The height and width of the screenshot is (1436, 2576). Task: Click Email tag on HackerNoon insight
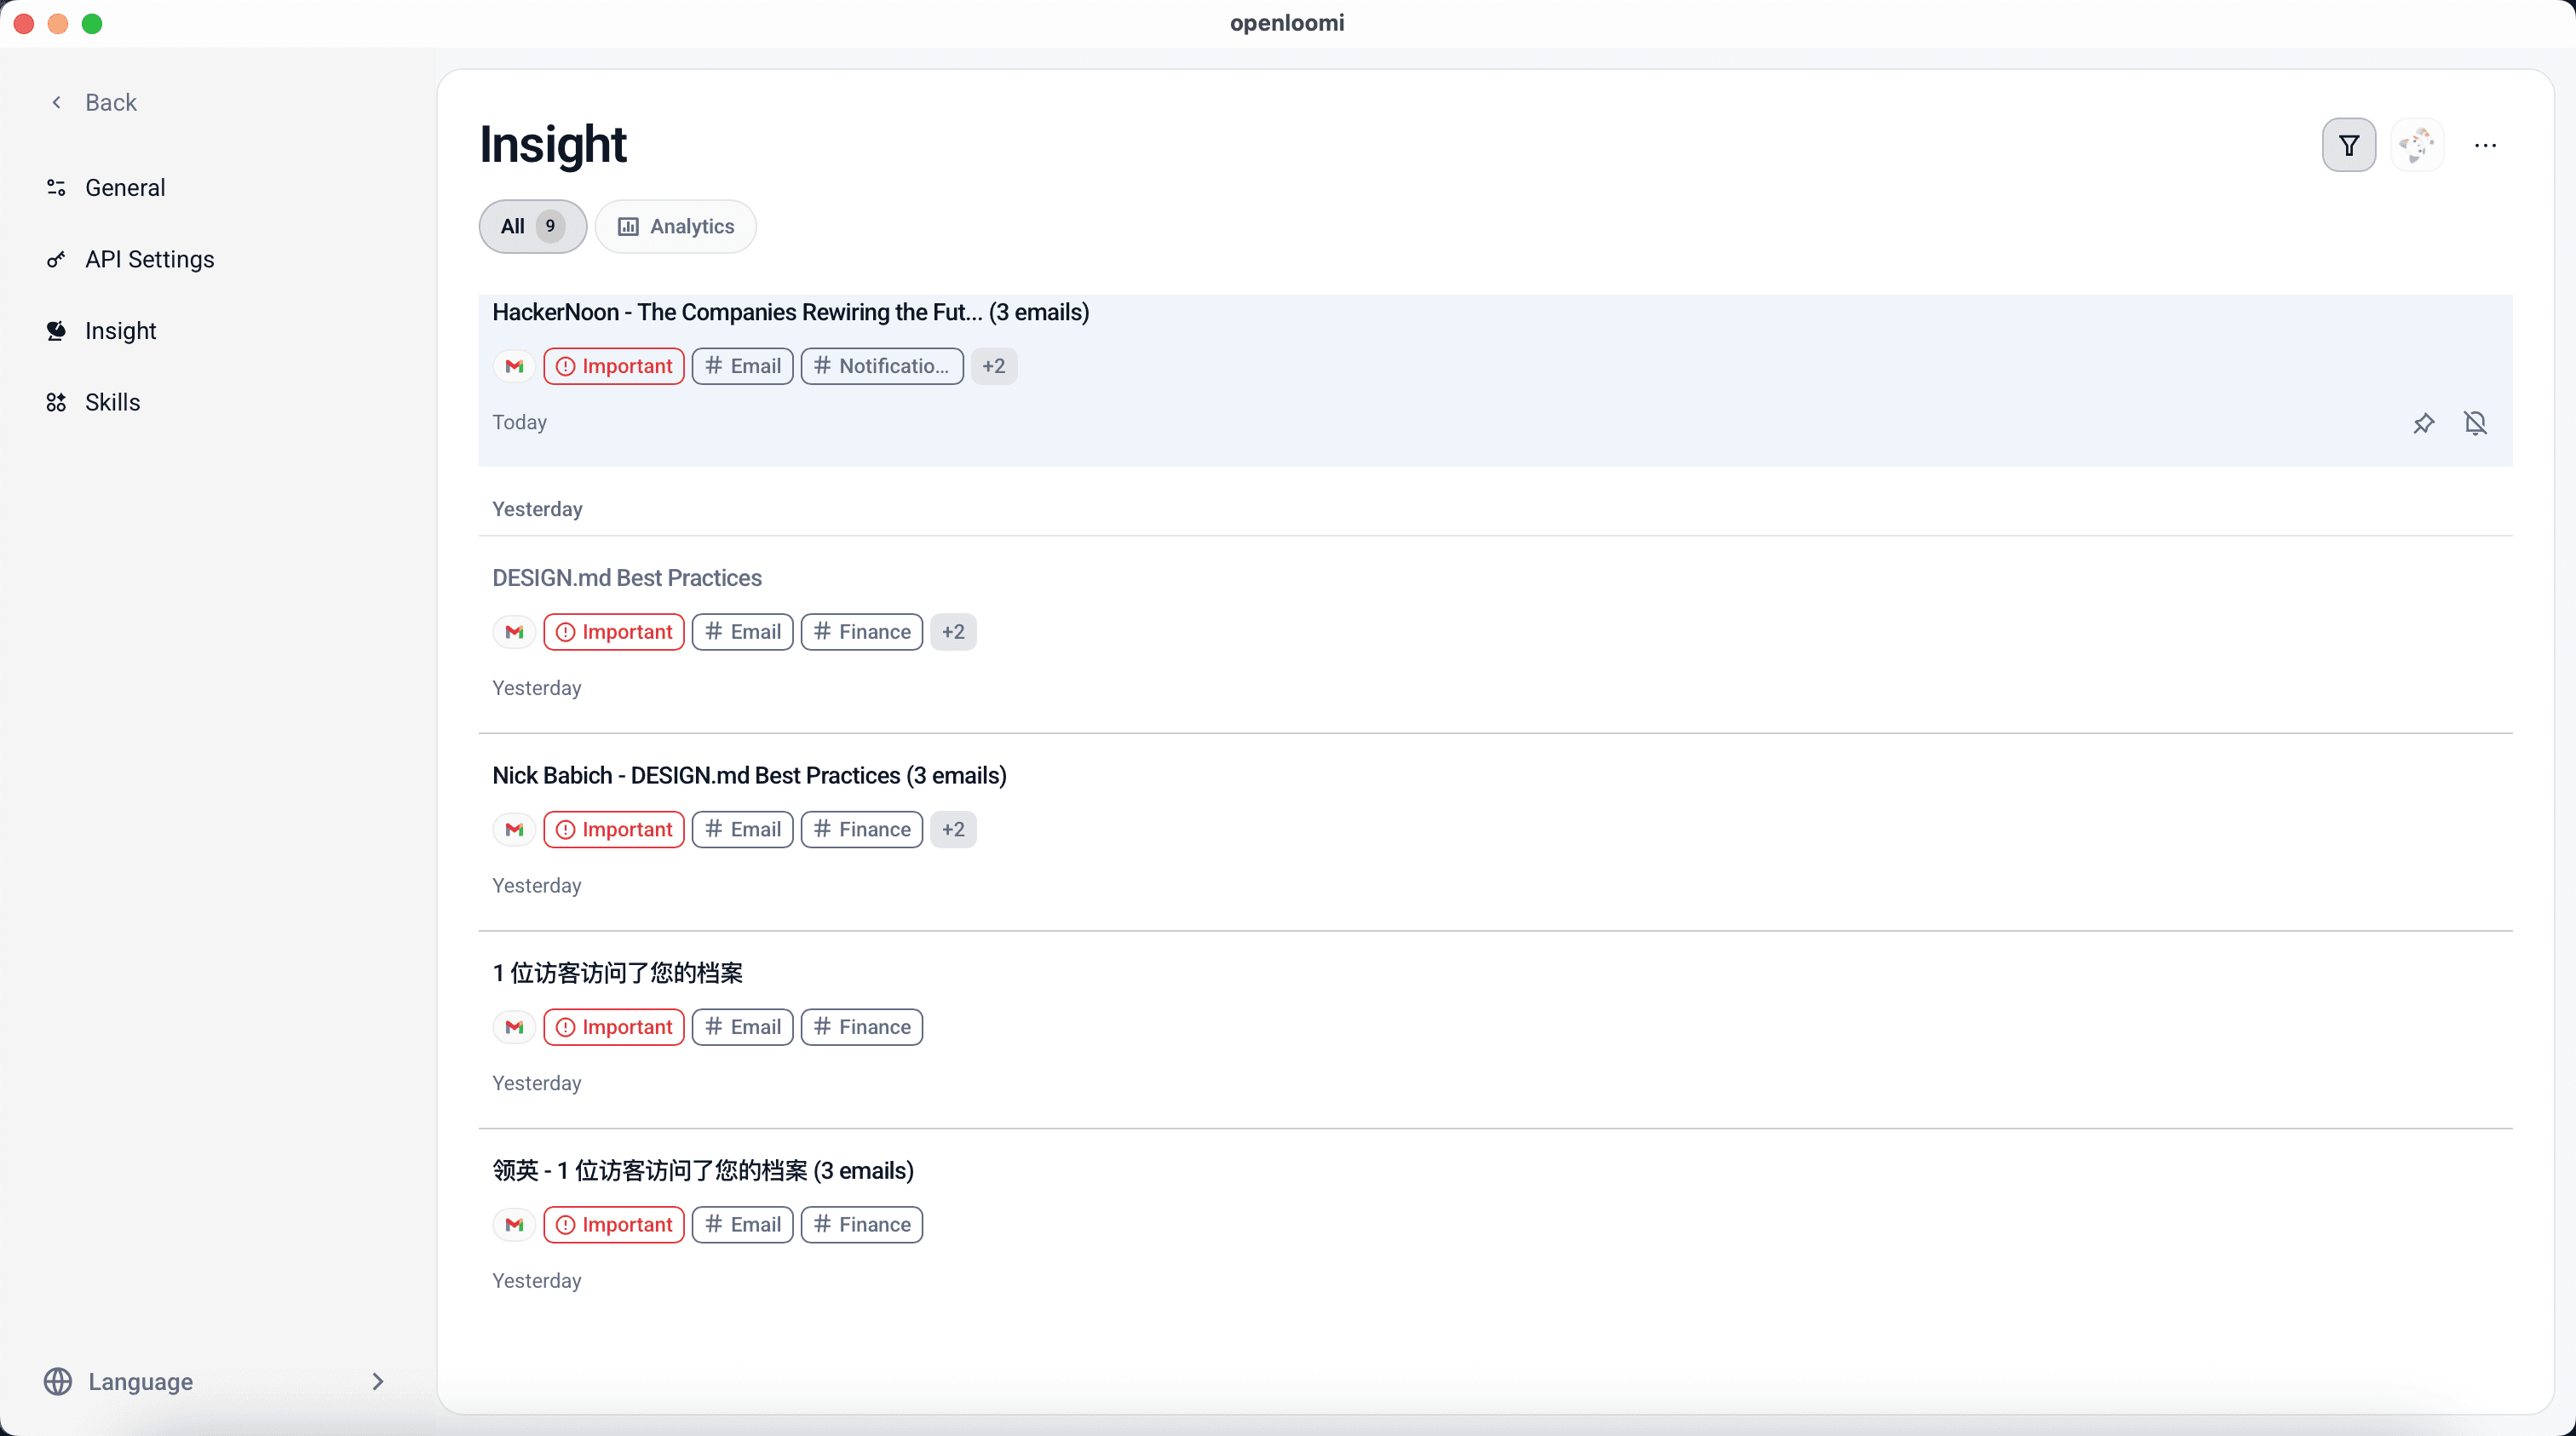click(743, 366)
